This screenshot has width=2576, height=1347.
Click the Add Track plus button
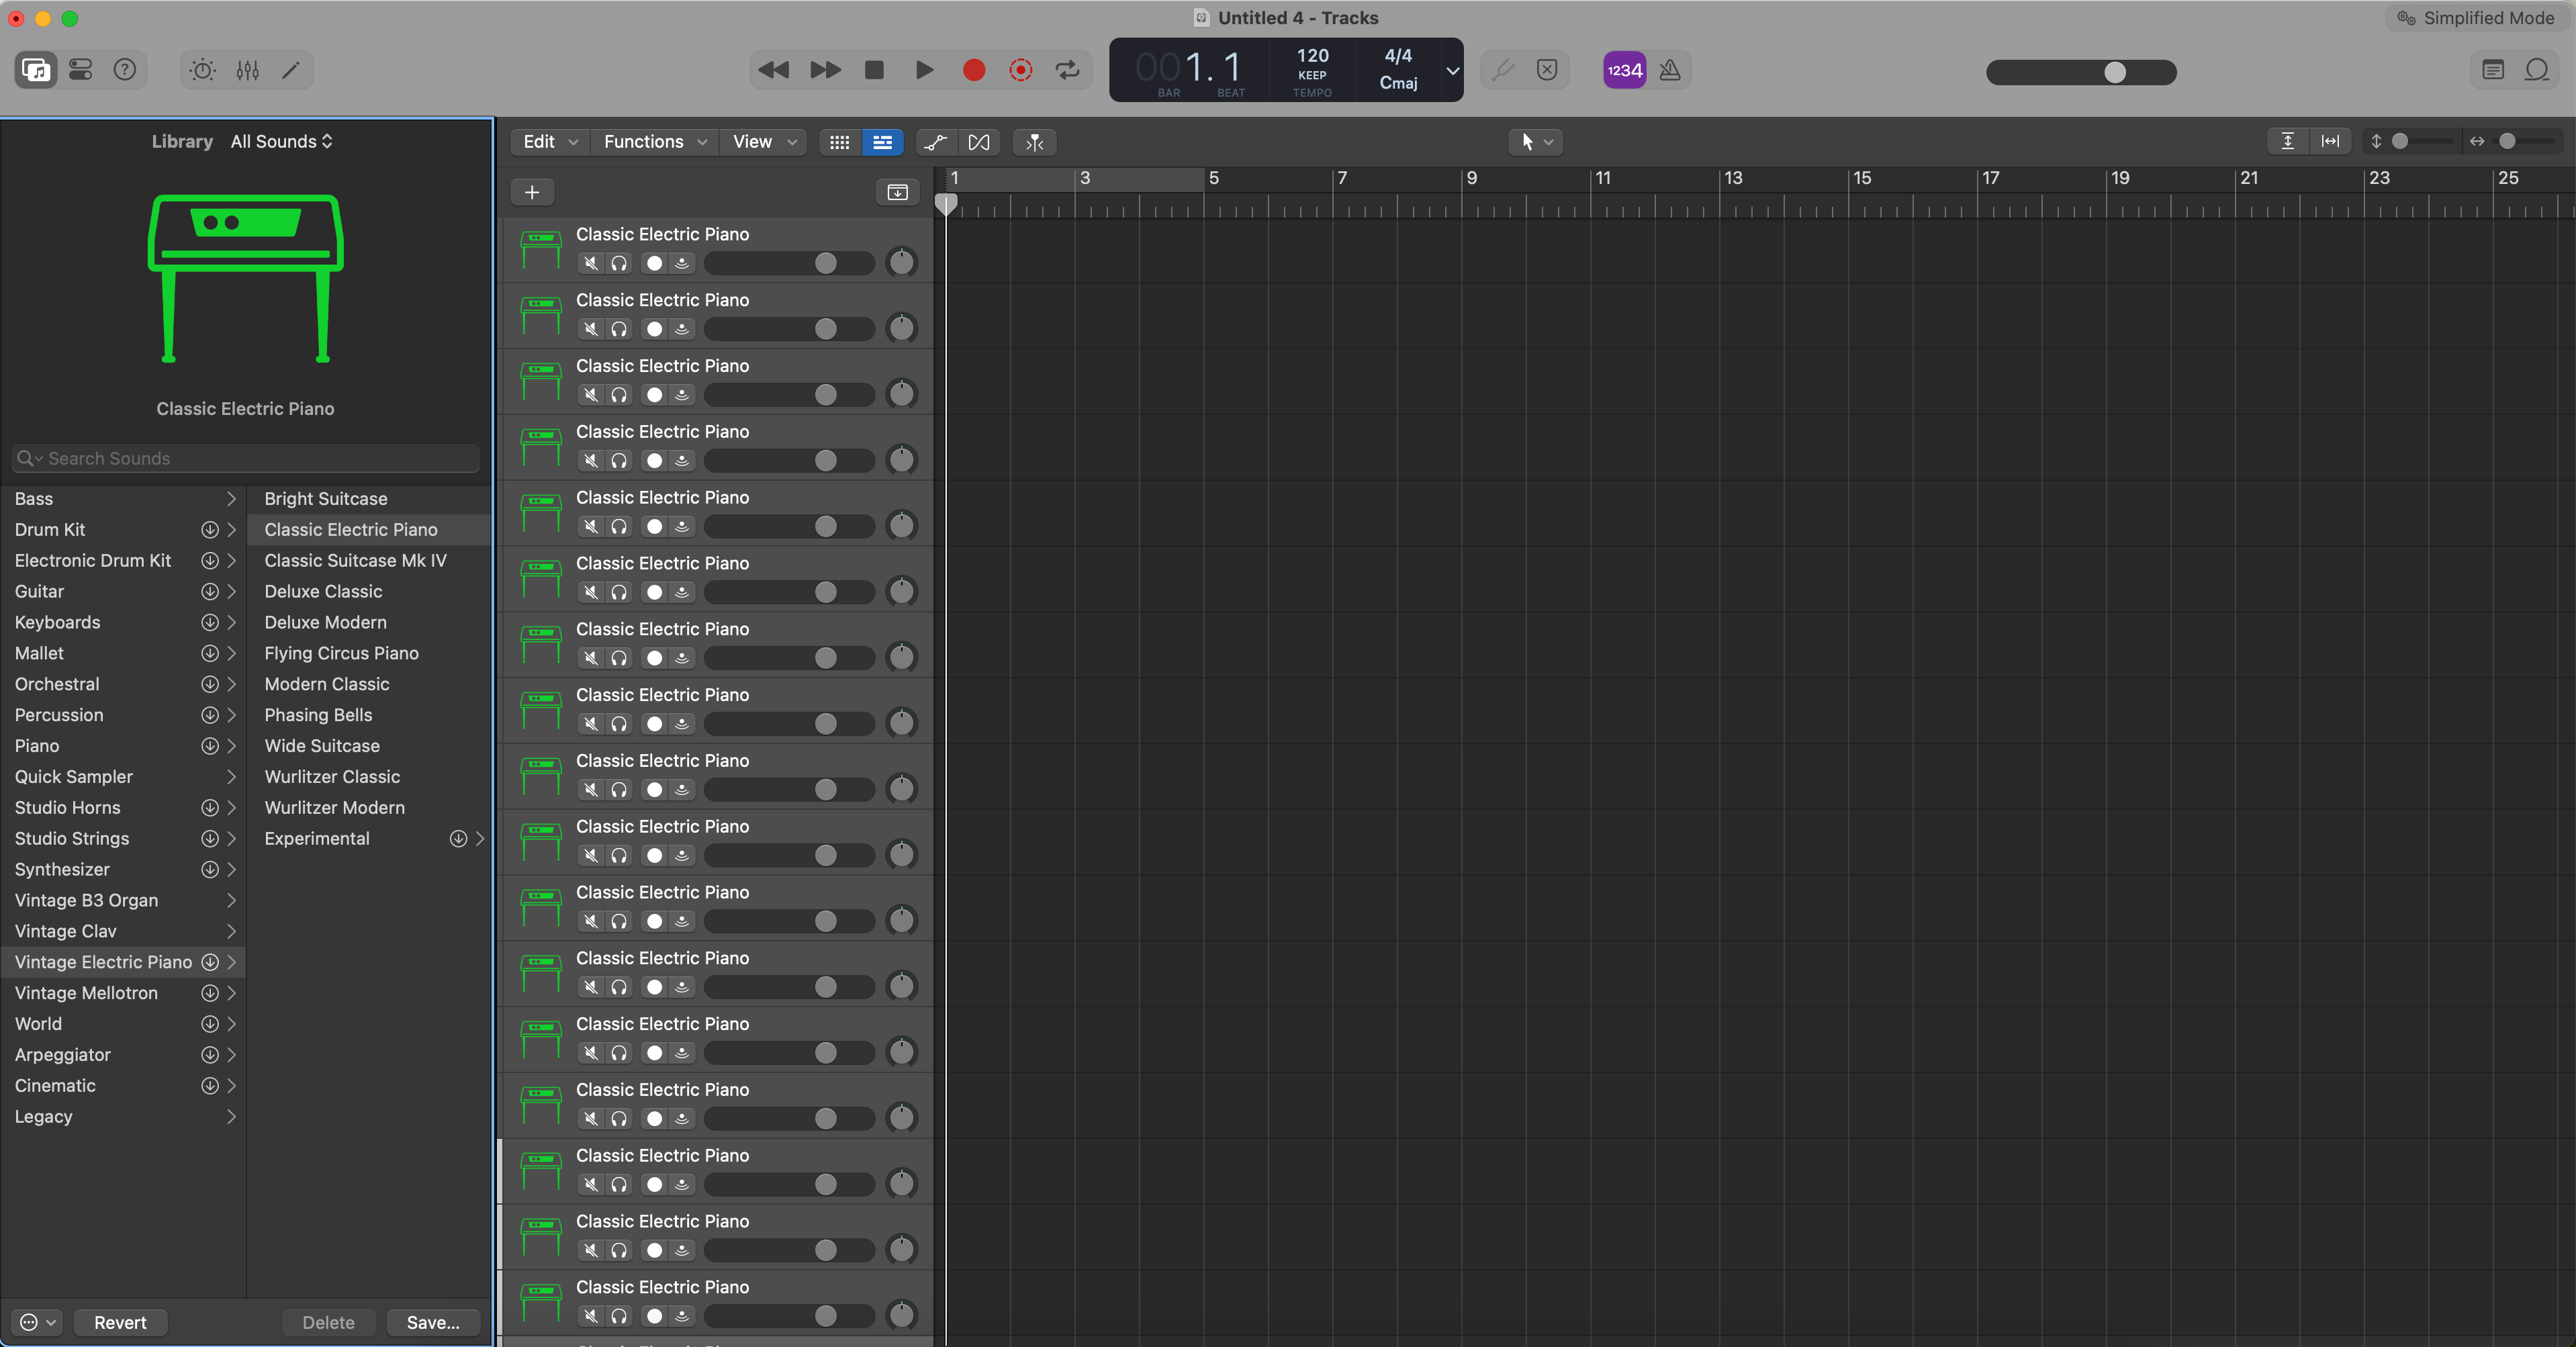[532, 192]
